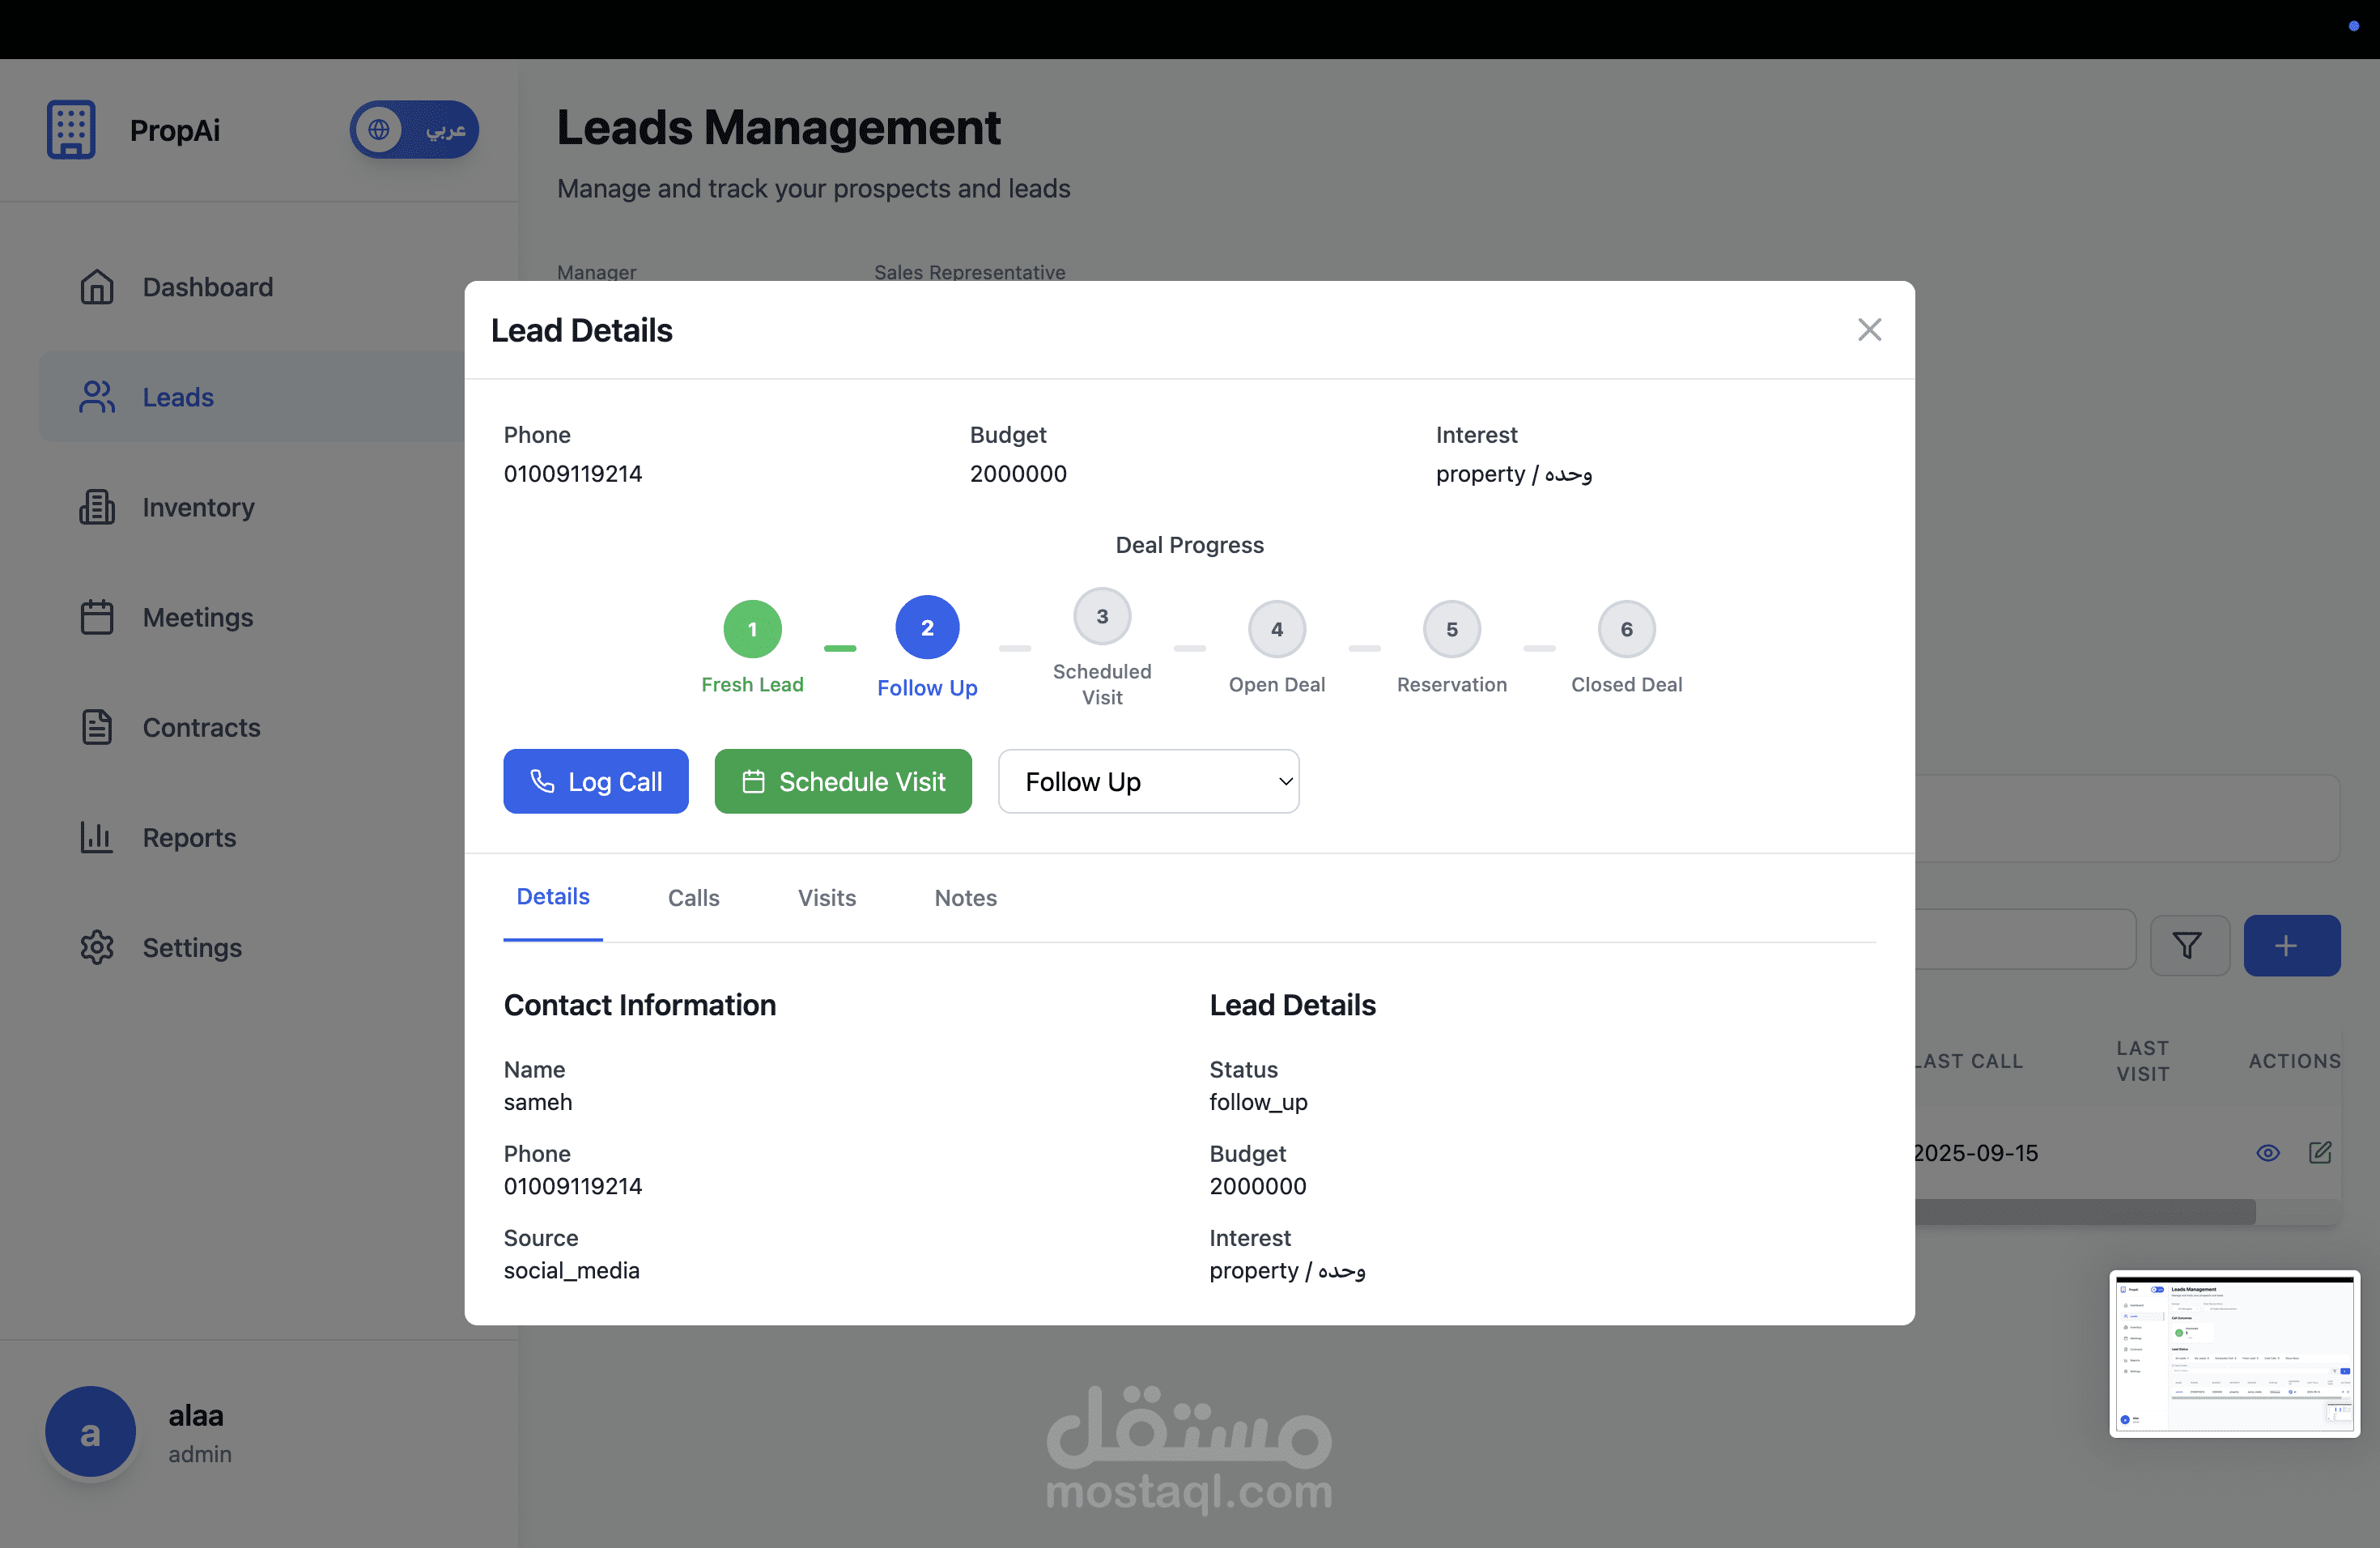Image resolution: width=2380 pixels, height=1548 pixels.
Task: Open Dashboard from the sidebar
Action: 207,287
